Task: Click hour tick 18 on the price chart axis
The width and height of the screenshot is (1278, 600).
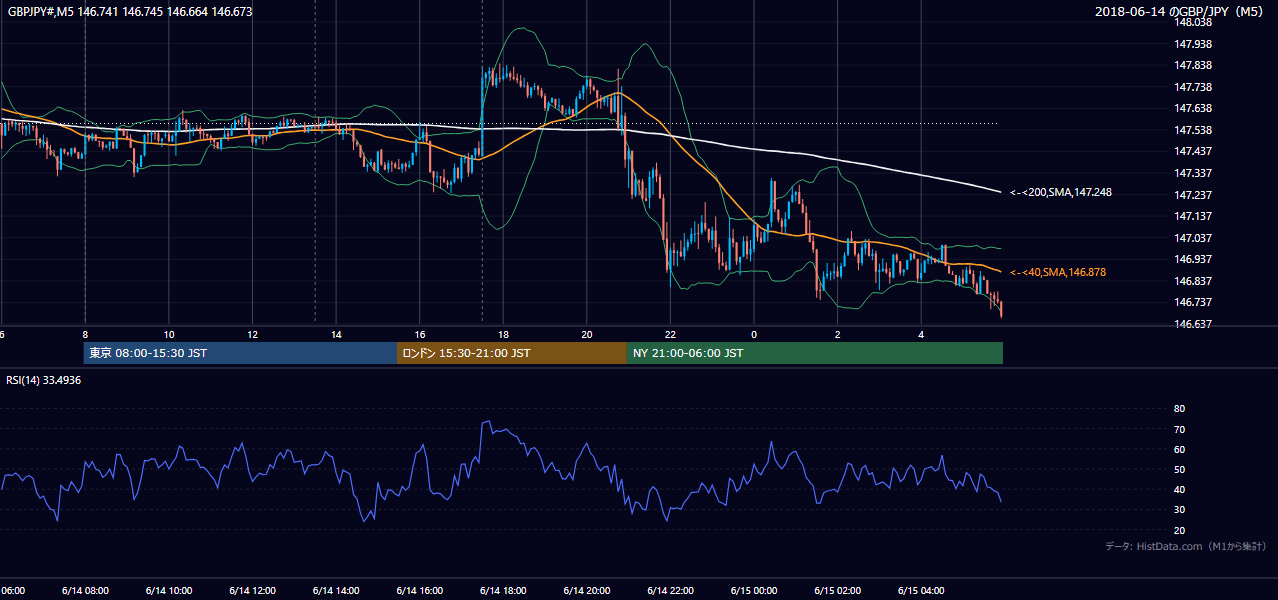Action: 503,334
